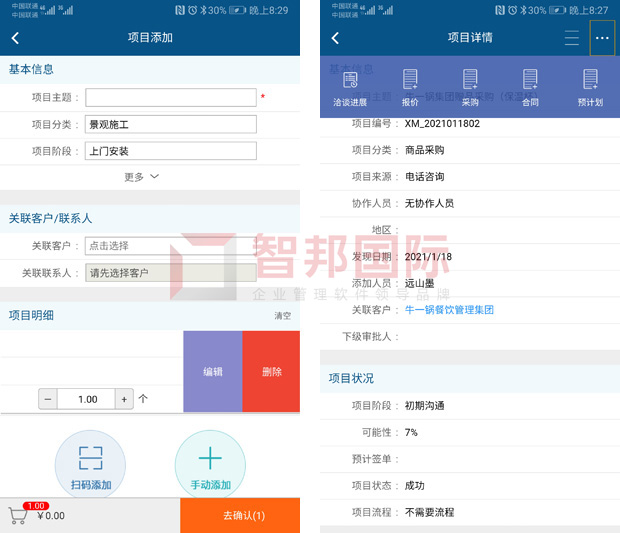Click the 远山墨 added-by value
Viewport: 620px width, 533px height.
tap(420, 283)
